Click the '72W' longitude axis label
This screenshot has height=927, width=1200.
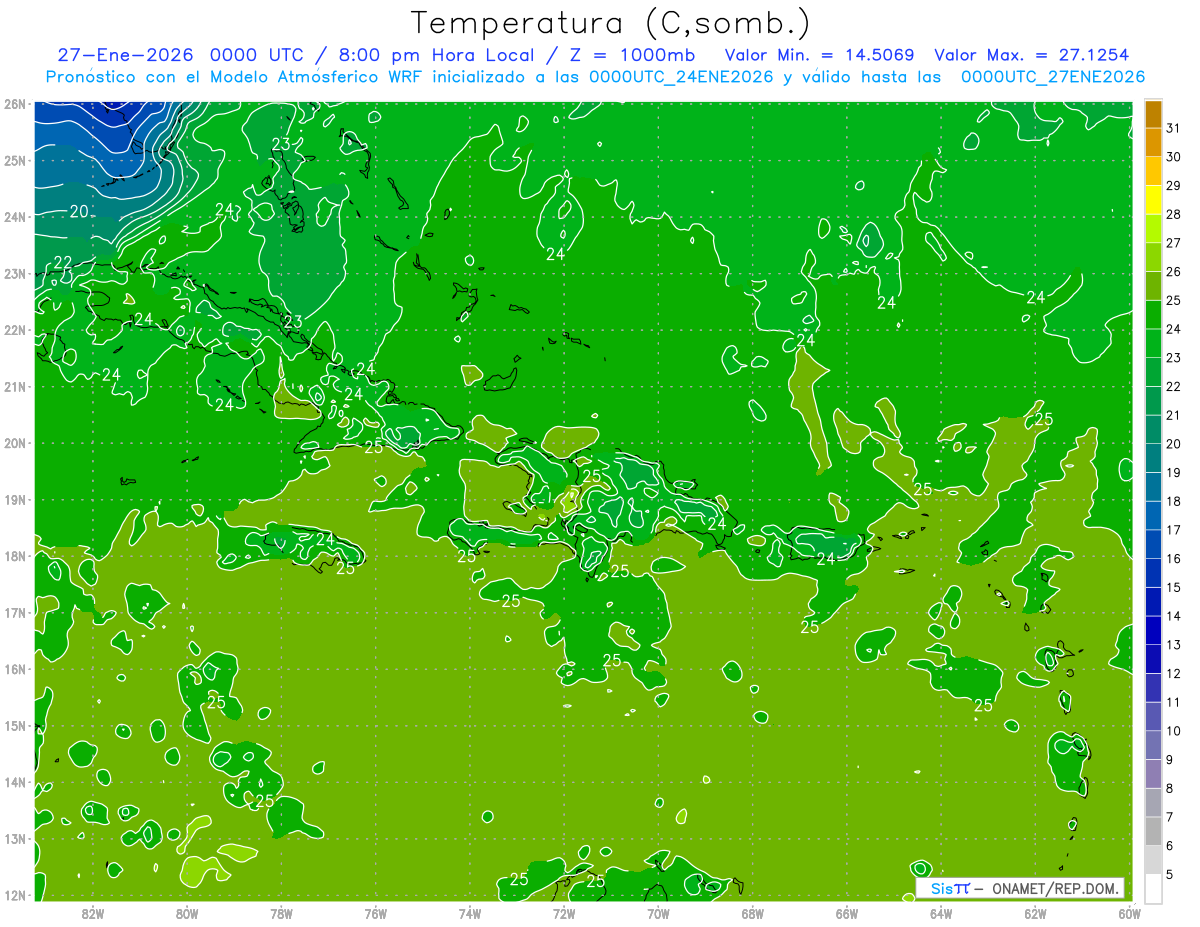click(564, 914)
